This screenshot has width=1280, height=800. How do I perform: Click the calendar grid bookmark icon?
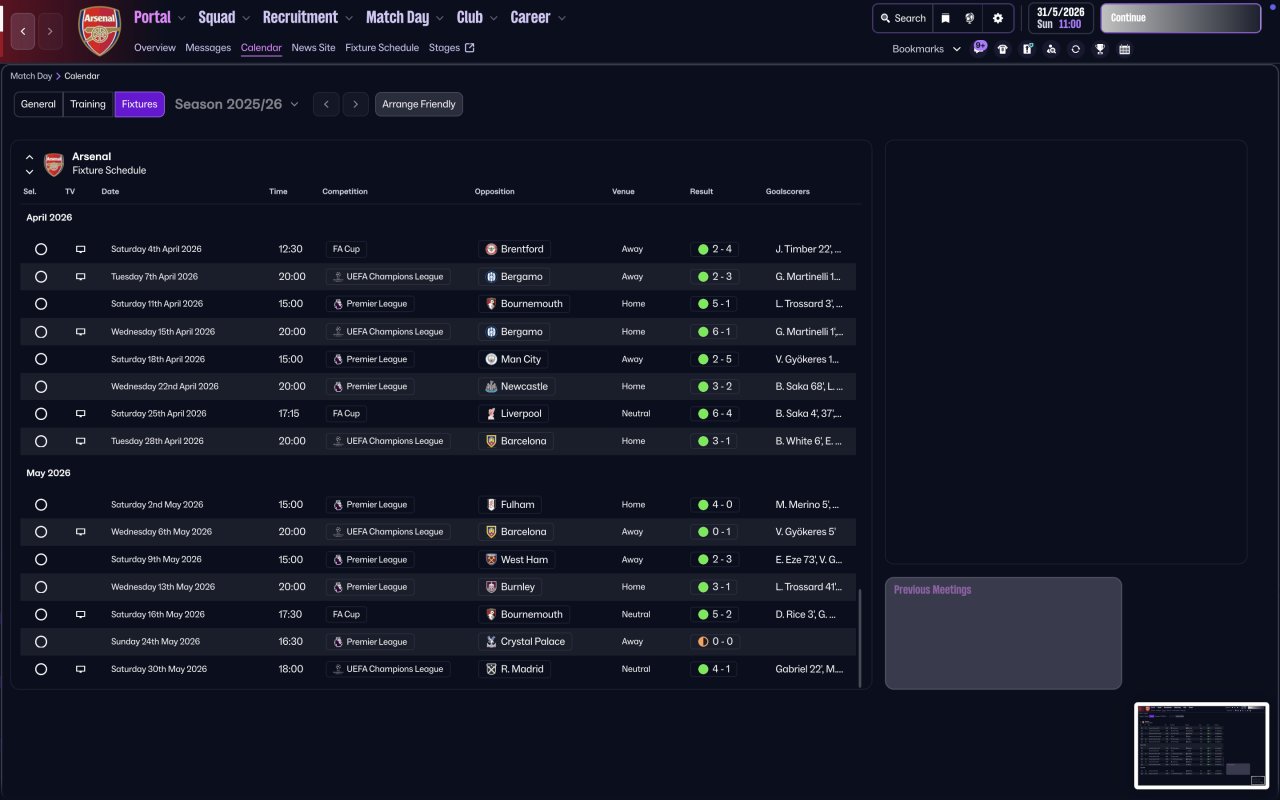click(1124, 49)
